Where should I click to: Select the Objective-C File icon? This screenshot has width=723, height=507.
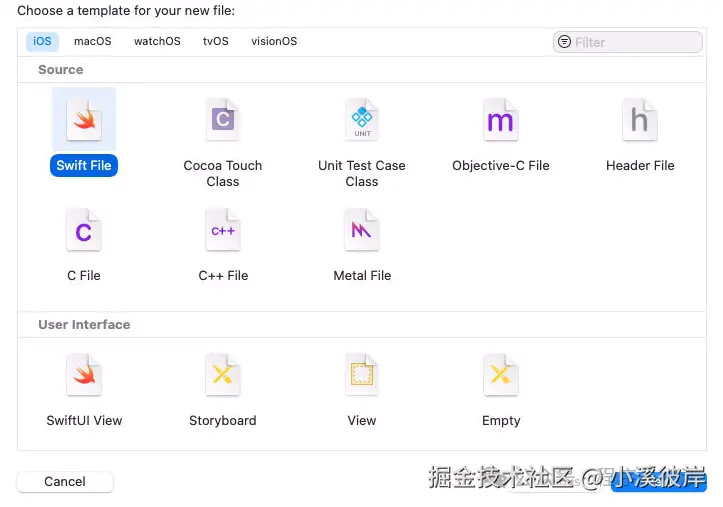(x=501, y=120)
